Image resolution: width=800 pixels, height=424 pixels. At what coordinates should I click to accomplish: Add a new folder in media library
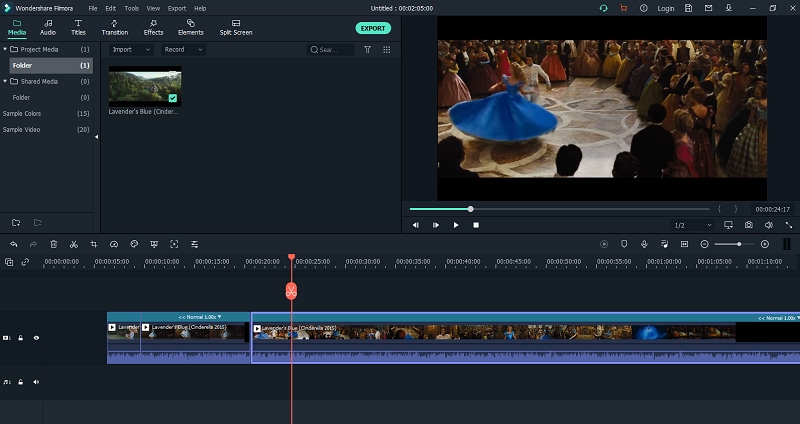[16, 222]
